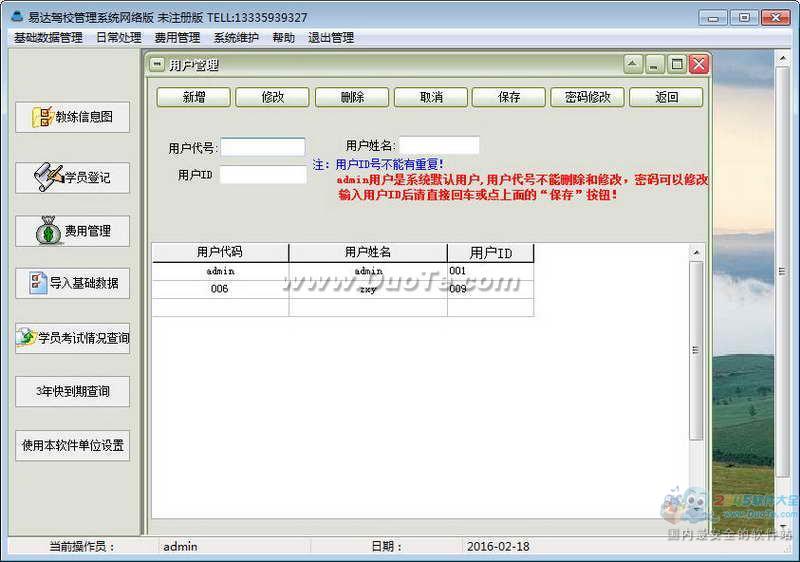Click the 用户姓名 text field

click(x=439, y=146)
